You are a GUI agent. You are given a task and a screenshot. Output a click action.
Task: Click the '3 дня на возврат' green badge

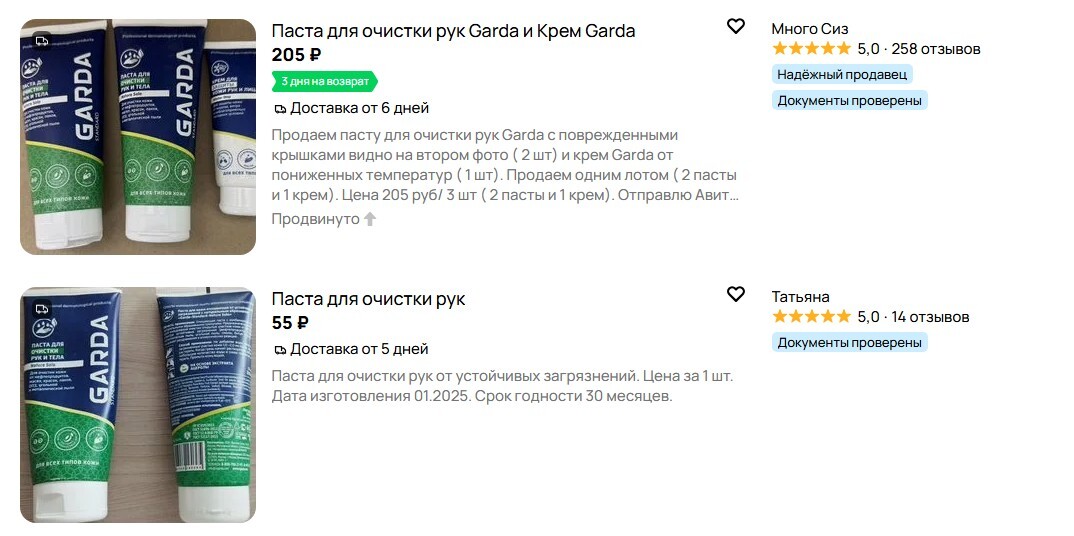[x=325, y=81]
